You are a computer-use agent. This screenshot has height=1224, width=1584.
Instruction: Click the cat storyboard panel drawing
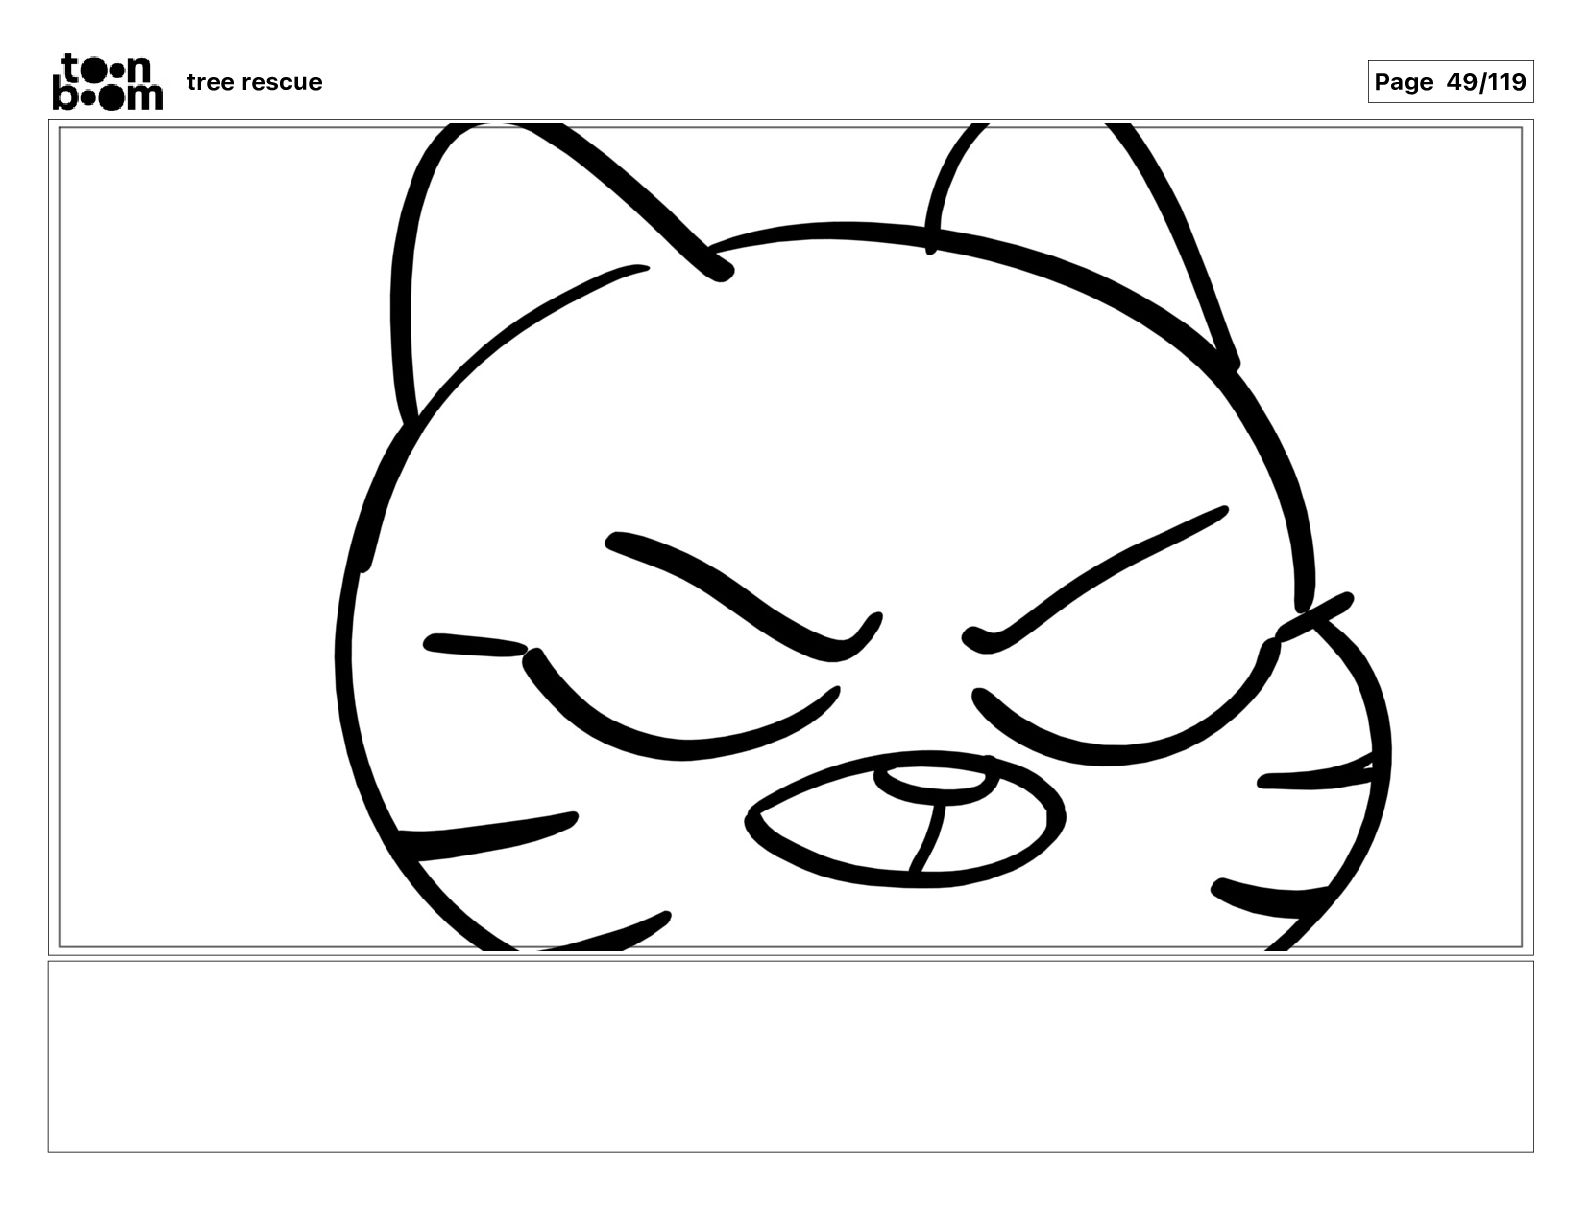point(790,537)
